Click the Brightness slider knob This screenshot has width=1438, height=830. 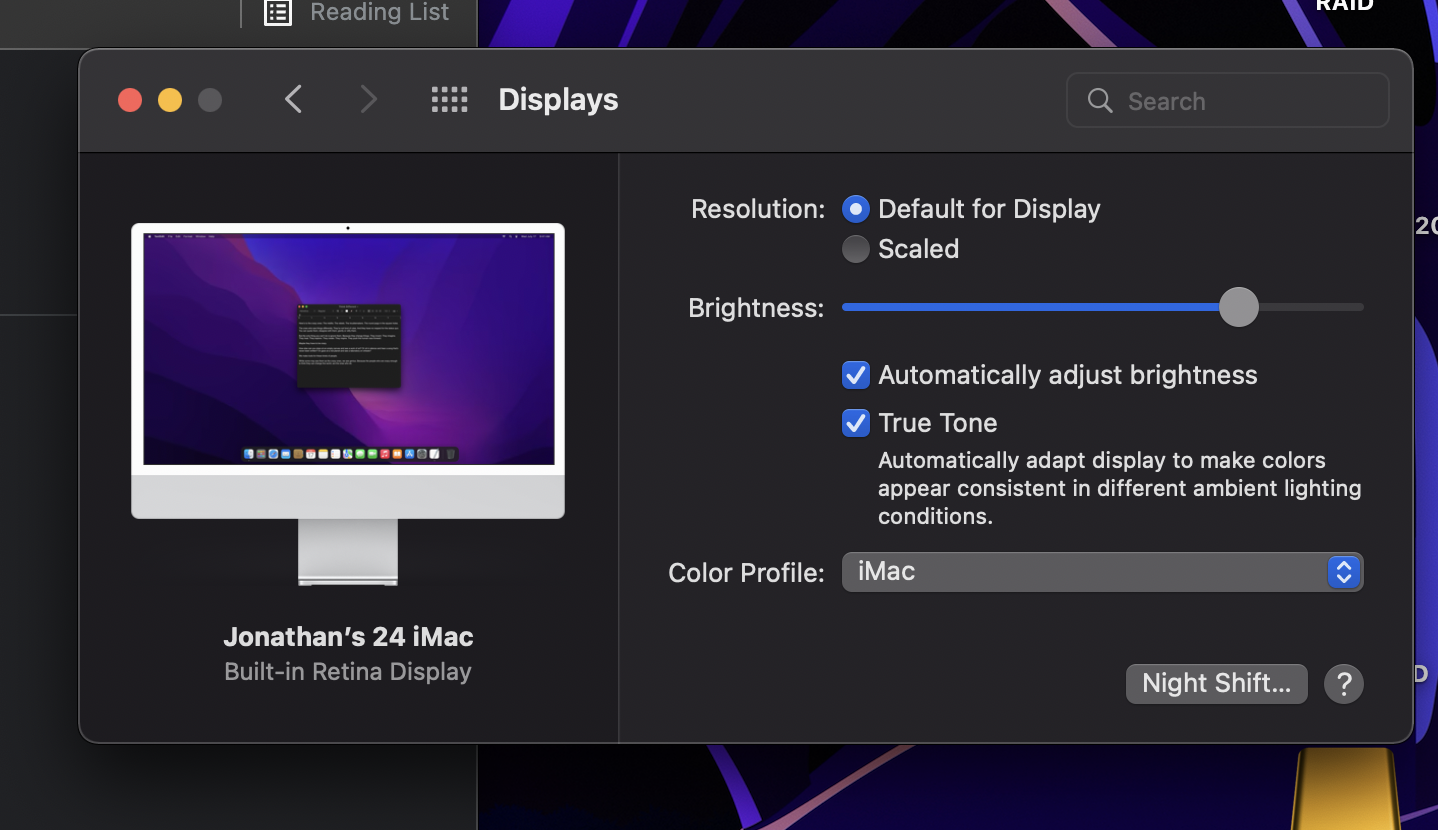(1239, 307)
